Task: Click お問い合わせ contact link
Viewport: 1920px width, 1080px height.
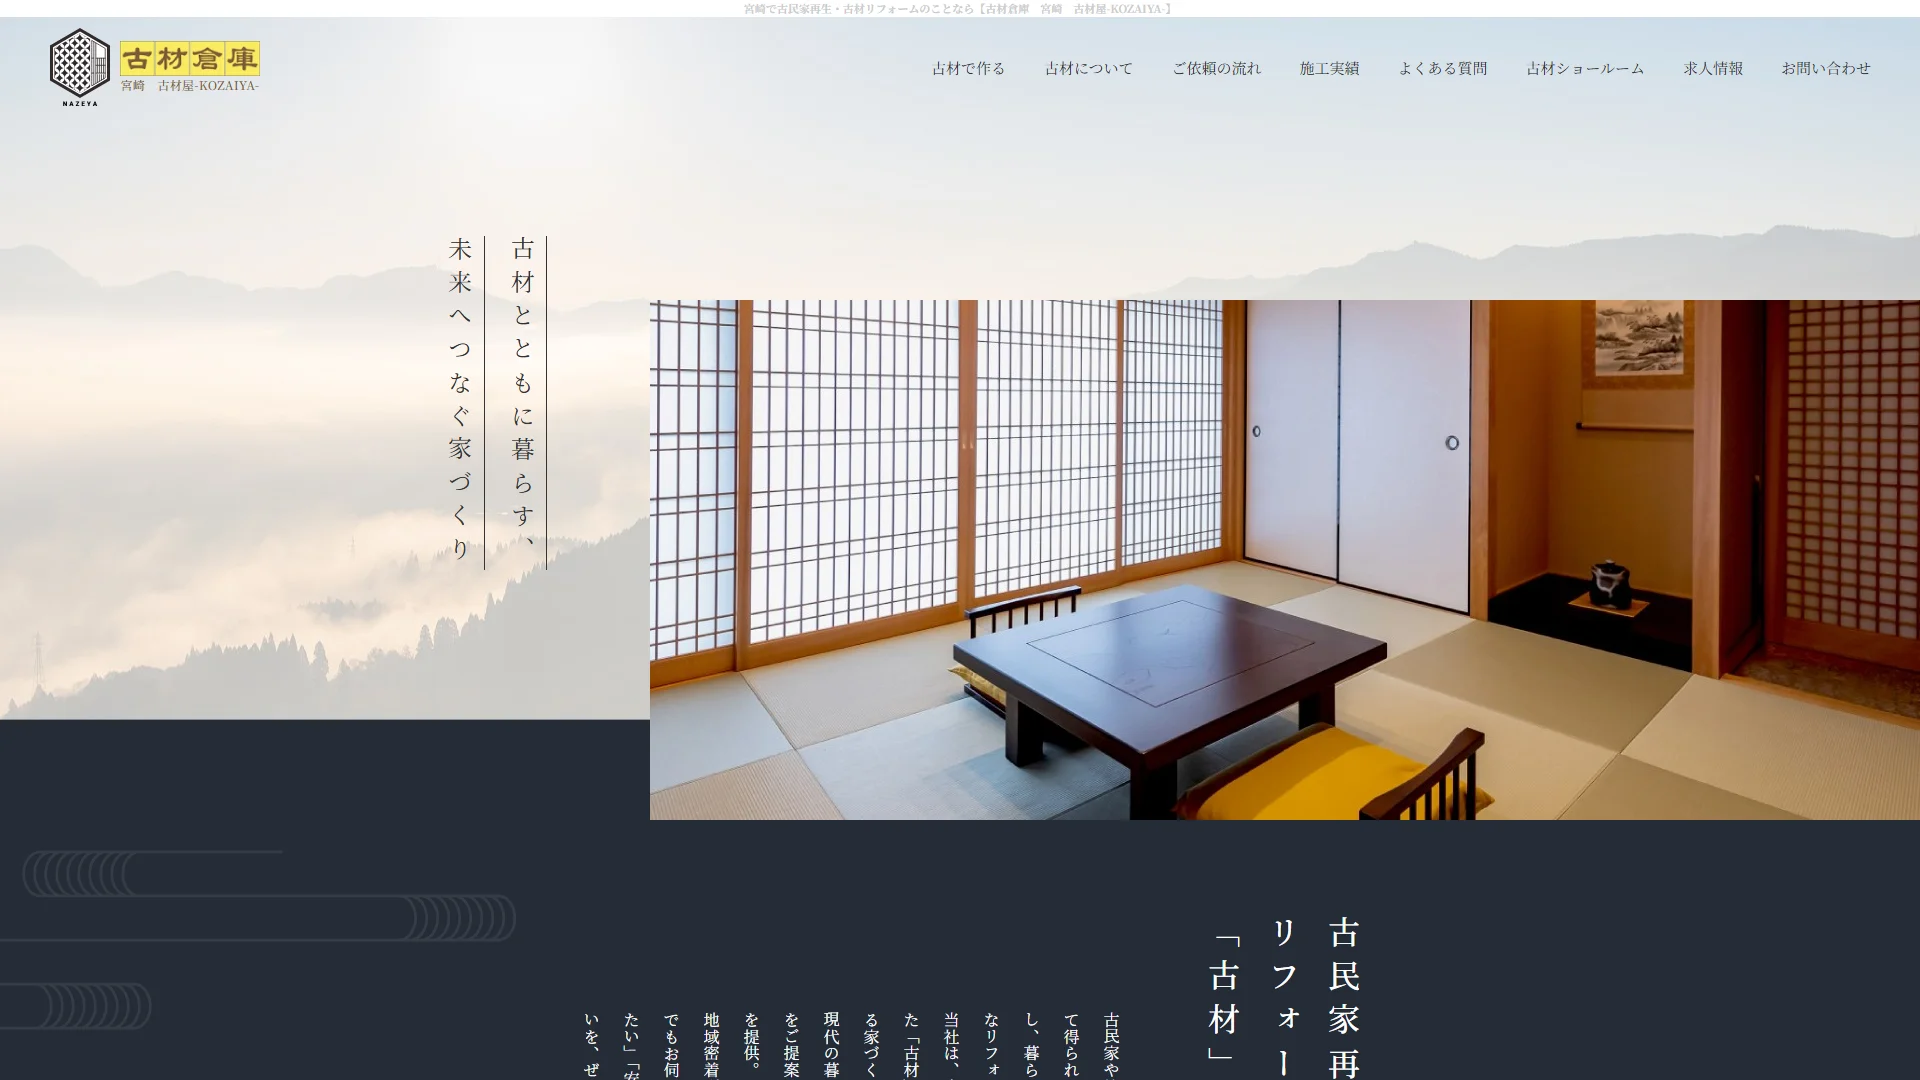Action: click(1825, 68)
